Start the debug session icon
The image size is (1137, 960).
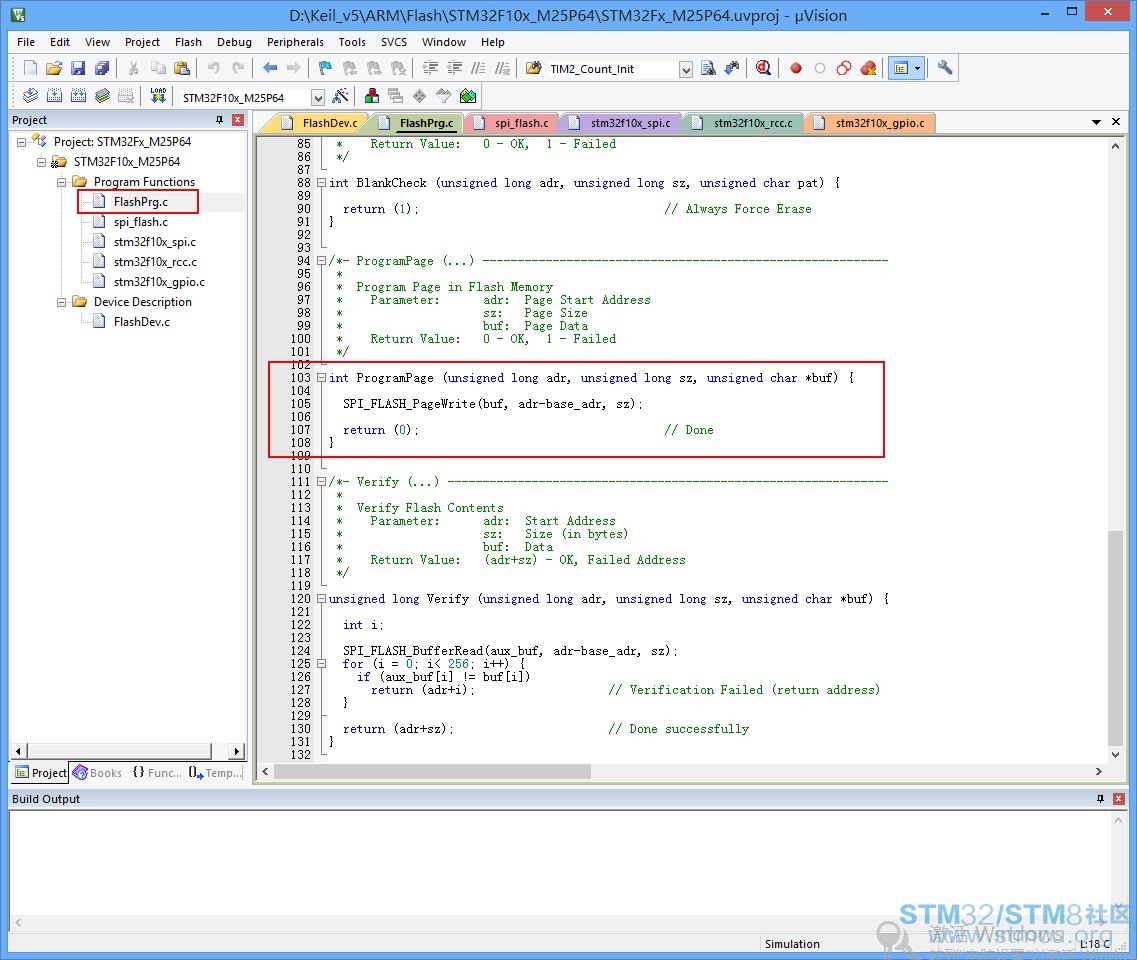[763, 68]
